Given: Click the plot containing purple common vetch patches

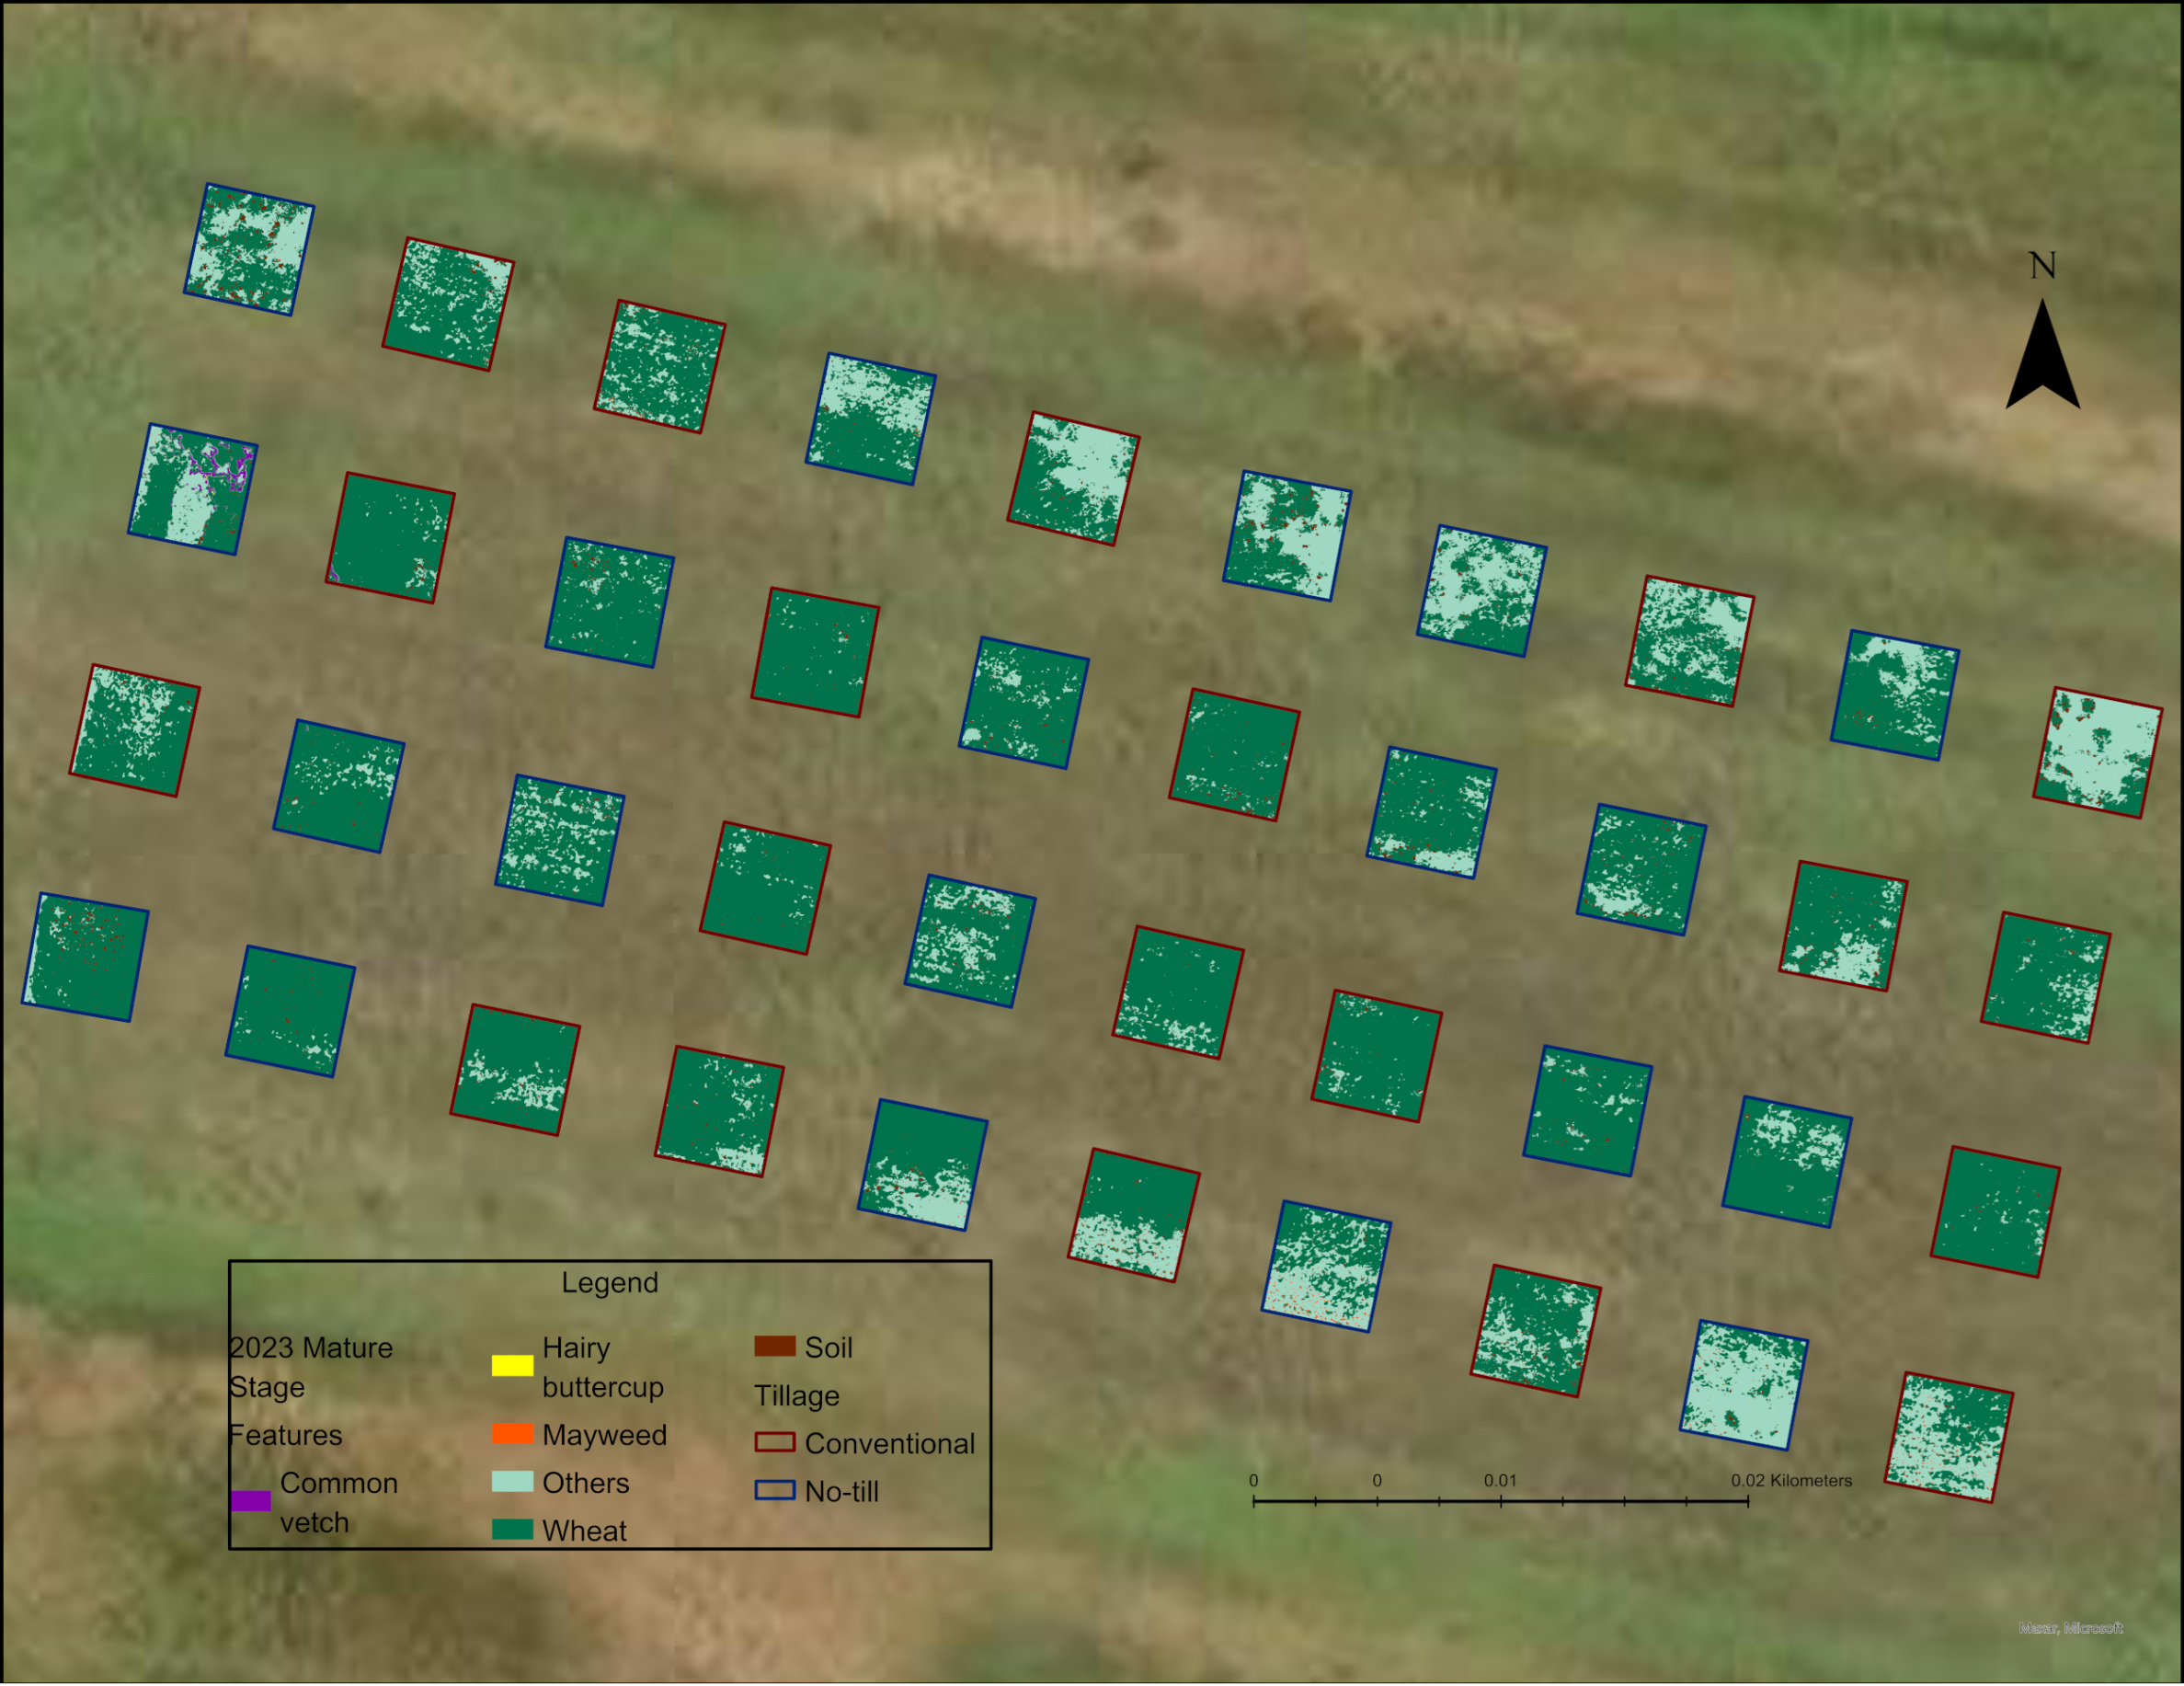Looking at the screenshot, I should [x=193, y=489].
